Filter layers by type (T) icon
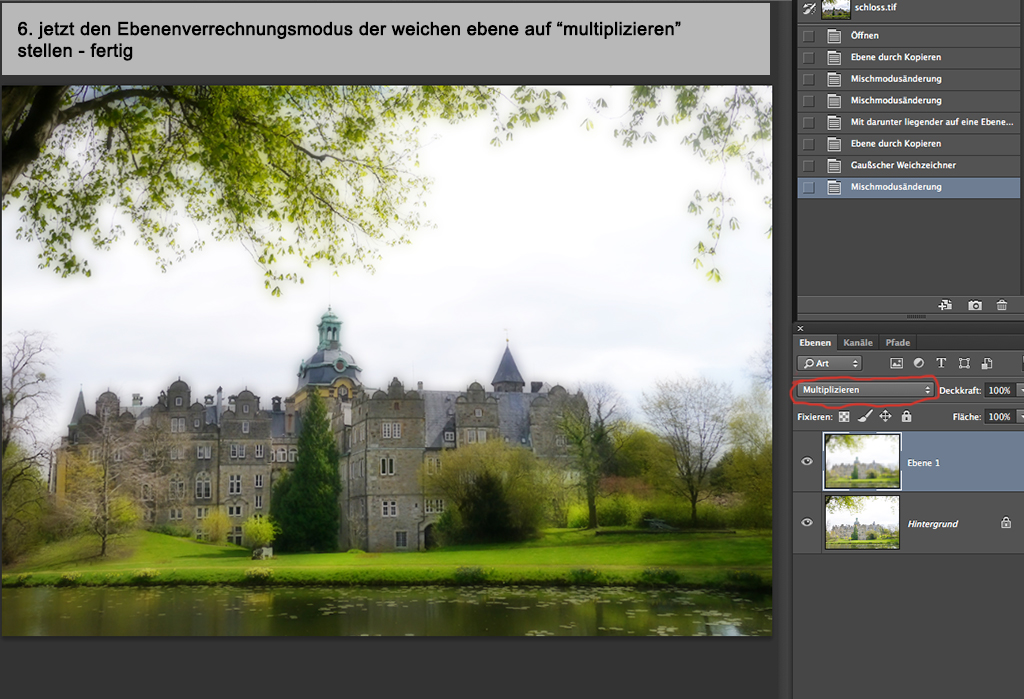The width and height of the screenshot is (1024, 699). (x=941, y=363)
